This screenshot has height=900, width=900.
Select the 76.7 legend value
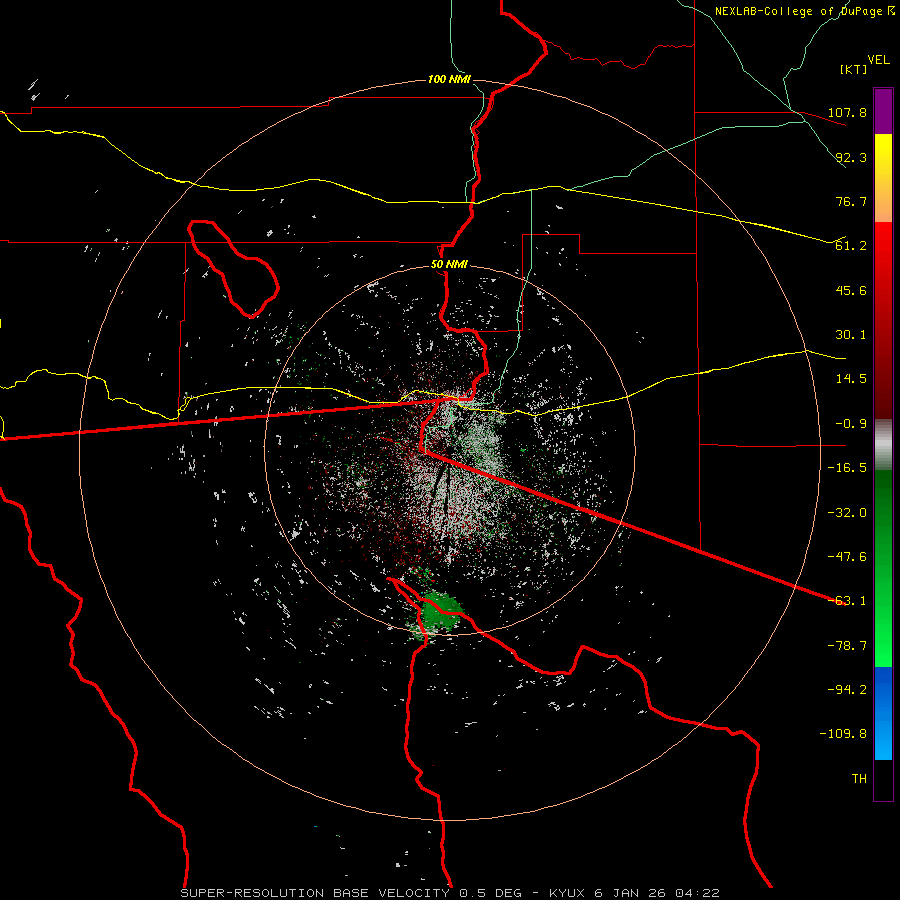coord(851,201)
